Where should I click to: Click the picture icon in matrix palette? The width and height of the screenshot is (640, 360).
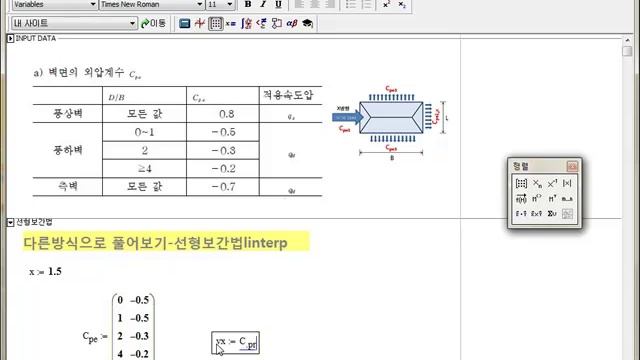click(x=567, y=213)
